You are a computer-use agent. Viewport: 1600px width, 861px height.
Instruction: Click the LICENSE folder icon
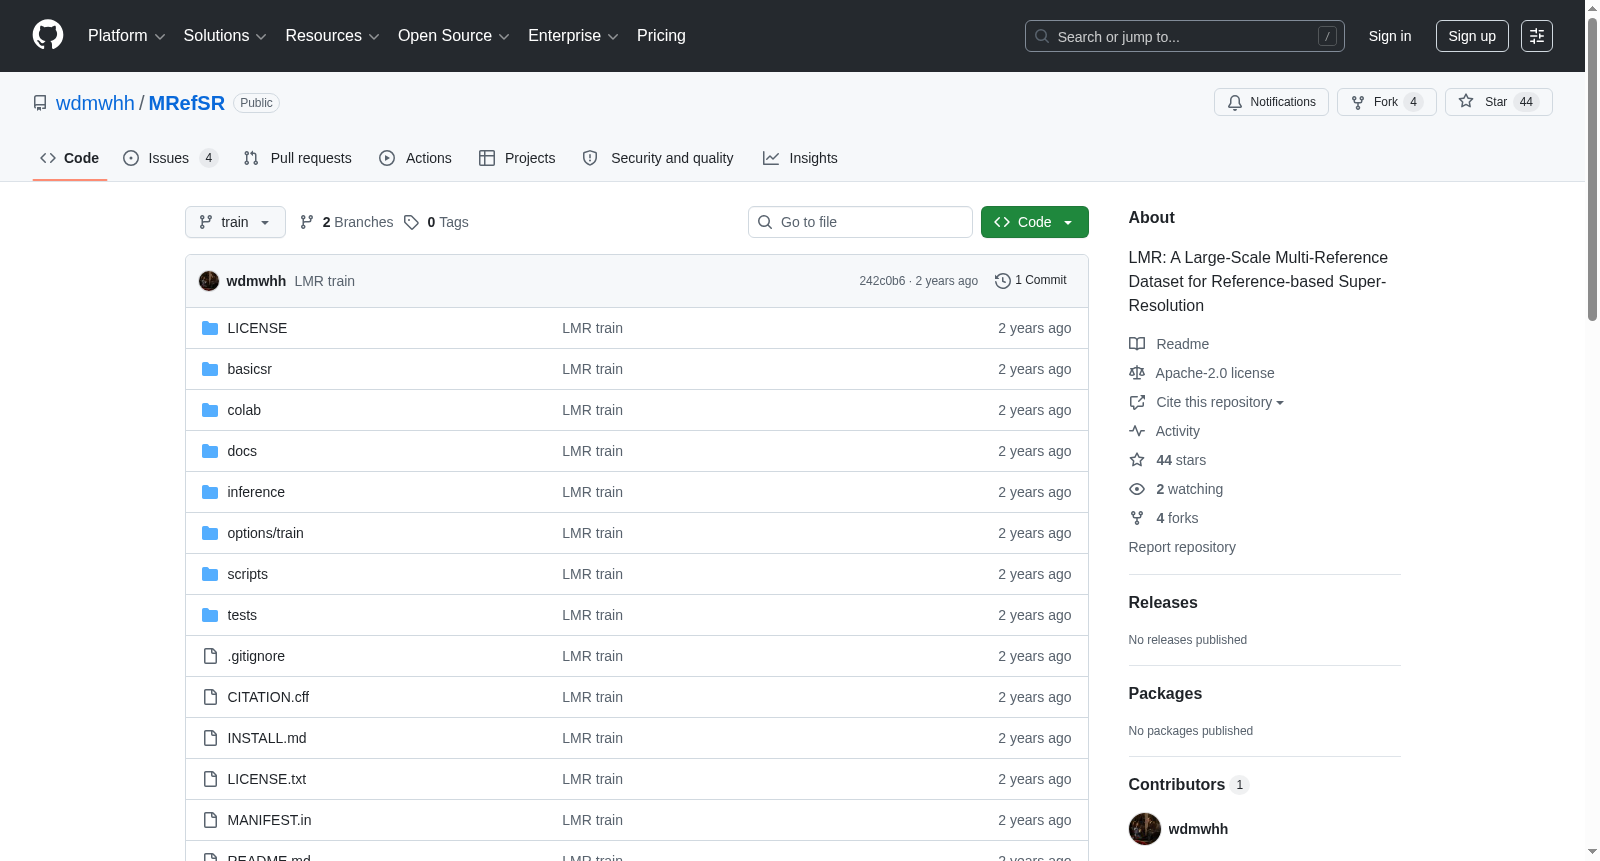tap(210, 328)
